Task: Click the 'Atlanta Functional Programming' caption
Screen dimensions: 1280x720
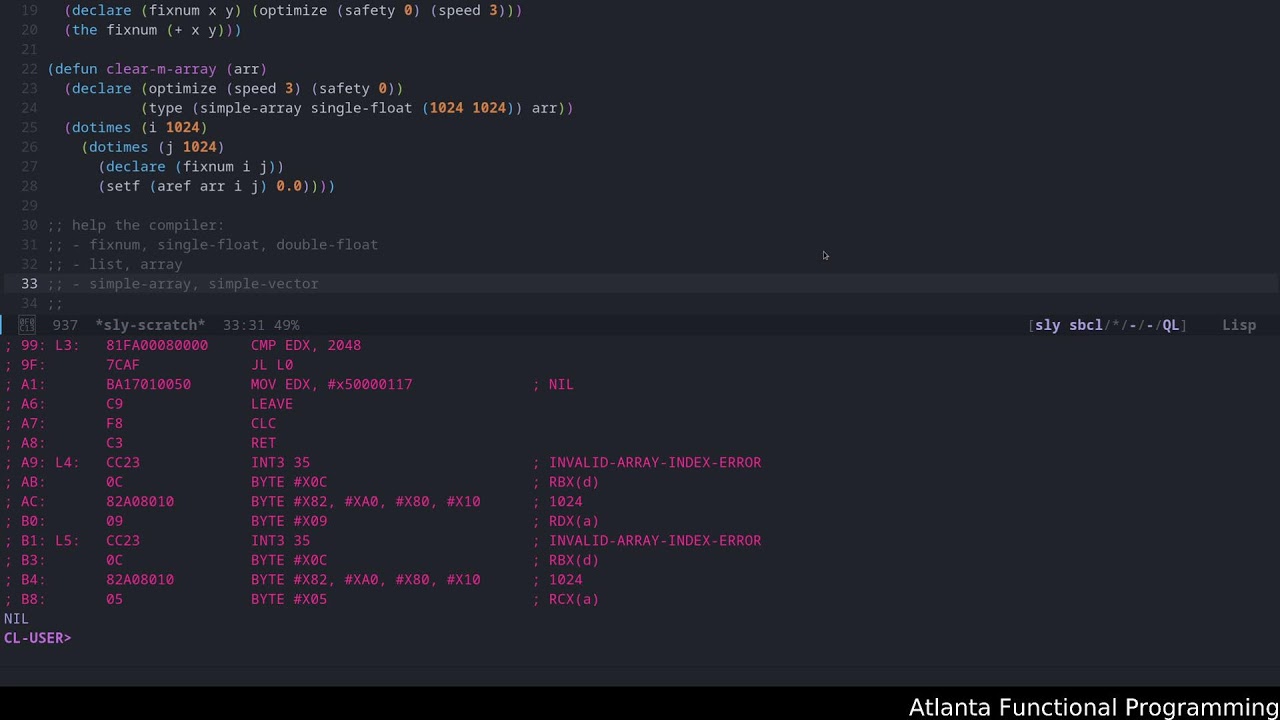Action: [x=1094, y=707]
